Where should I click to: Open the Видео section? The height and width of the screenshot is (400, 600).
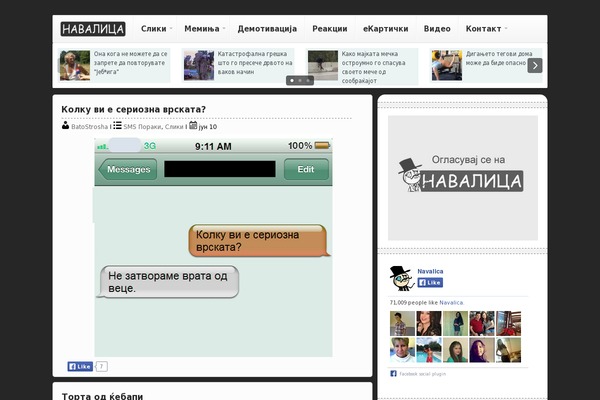pos(437,29)
